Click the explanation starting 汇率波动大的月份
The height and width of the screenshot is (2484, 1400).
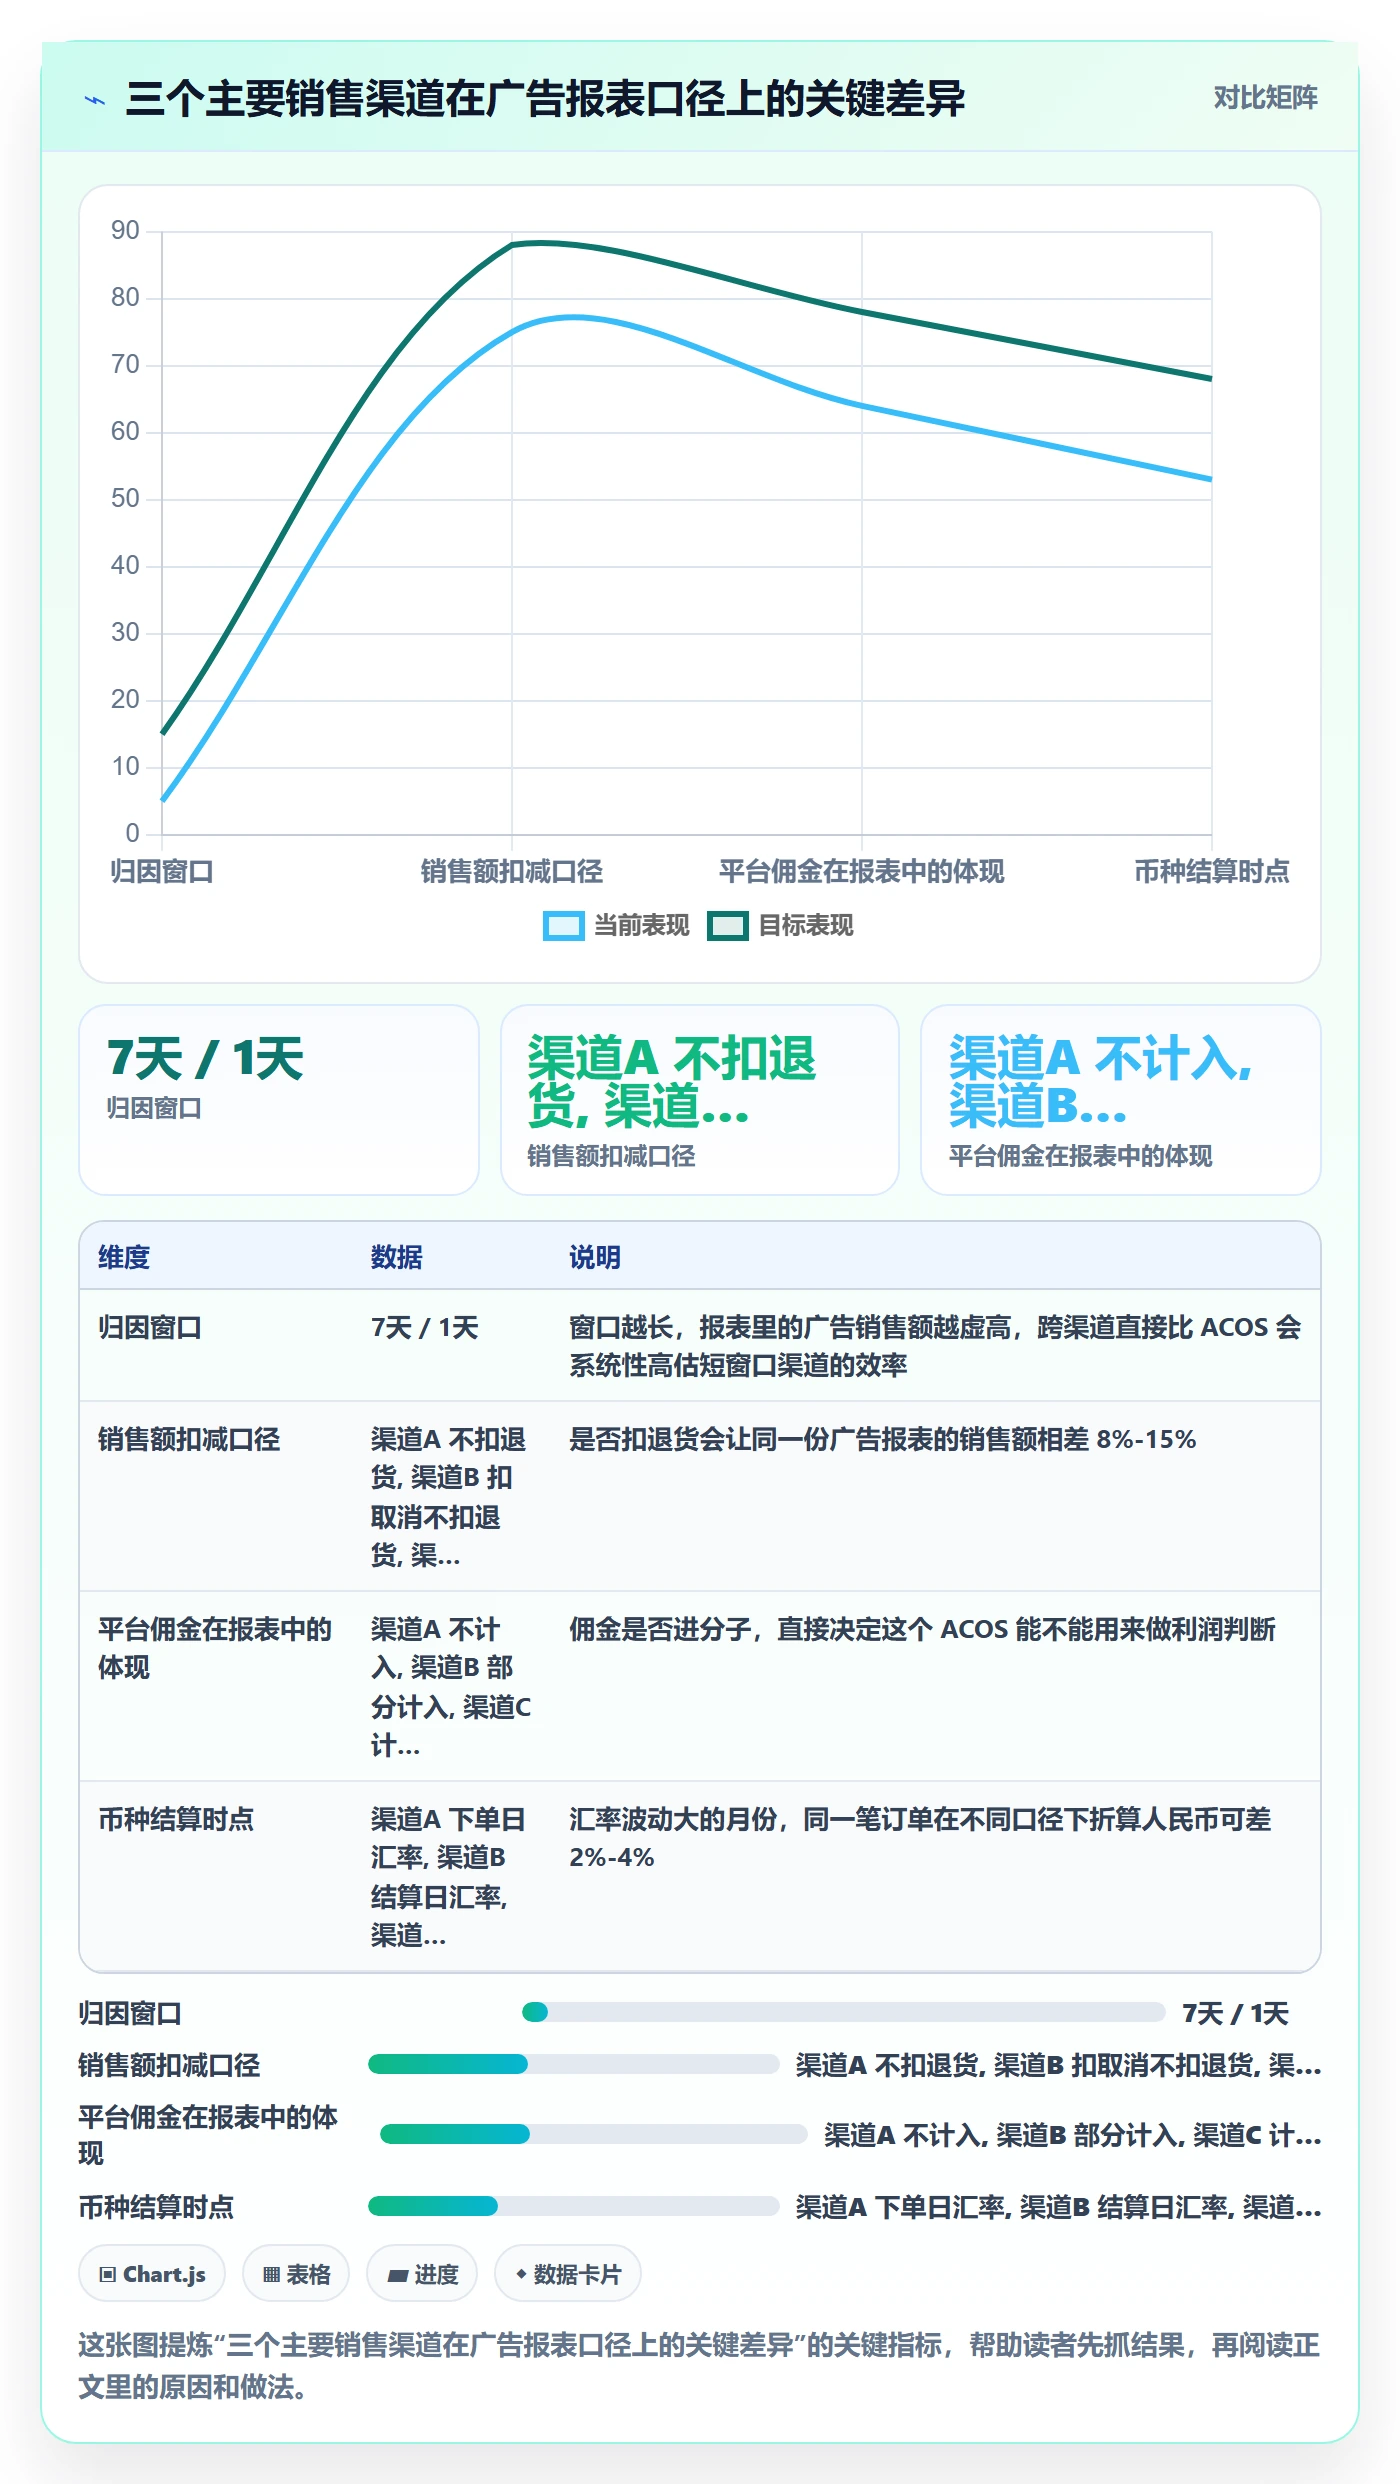920,1838
